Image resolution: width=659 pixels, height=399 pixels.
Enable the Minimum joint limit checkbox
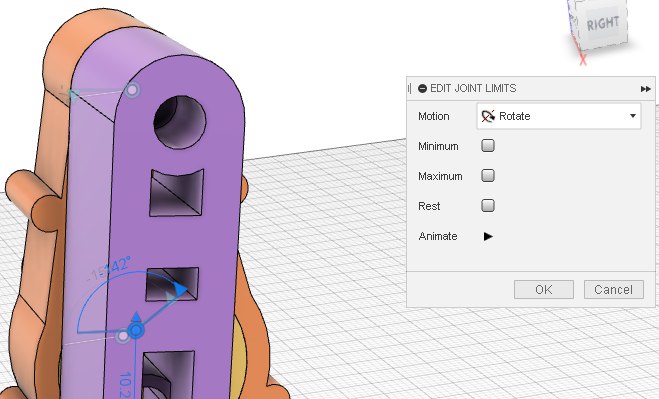coord(488,146)
